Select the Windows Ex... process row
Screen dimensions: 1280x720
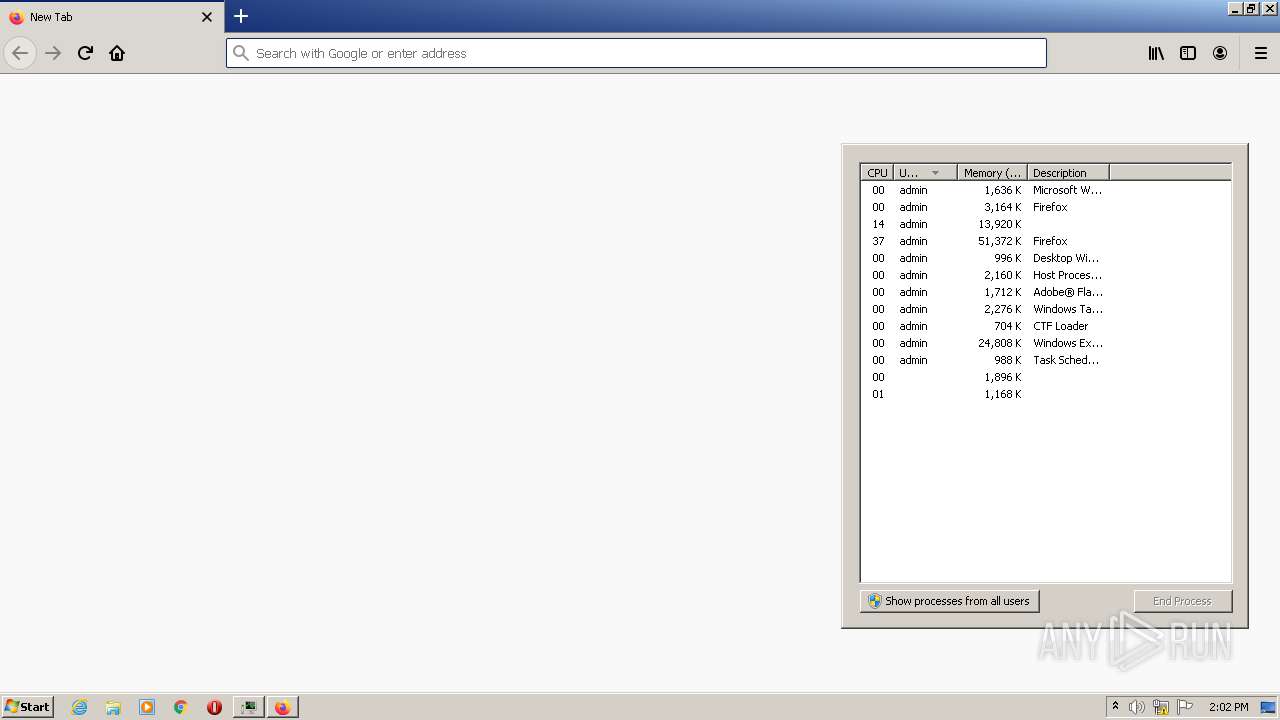coord(1045,343)
